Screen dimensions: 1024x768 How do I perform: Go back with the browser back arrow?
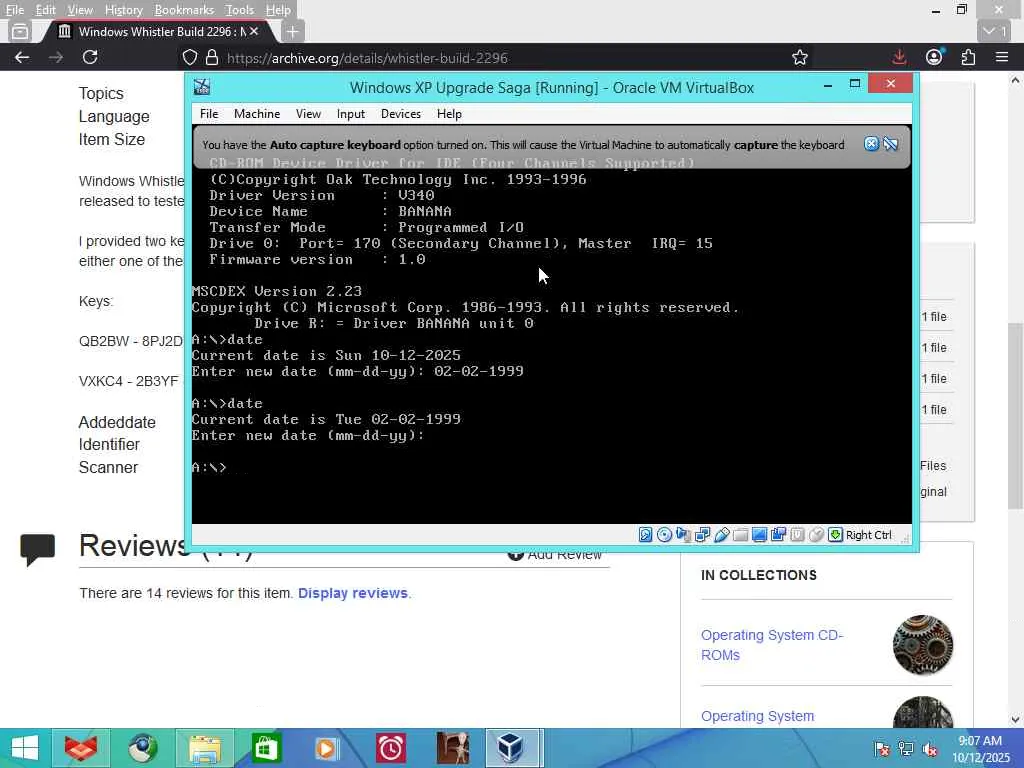[22, 57]
